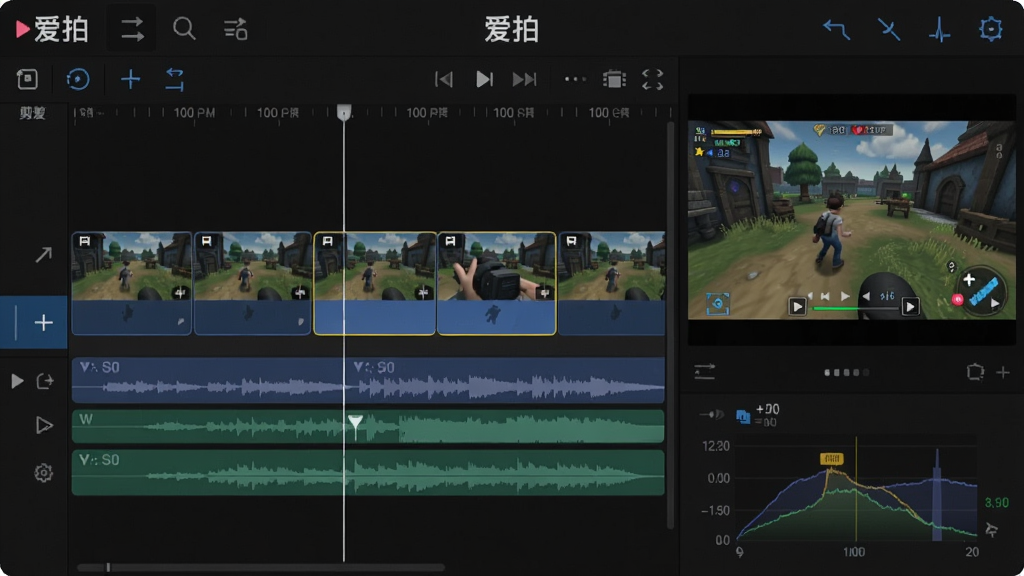1024x576 pixels.
Task: Click the page indicator dots below preview
Action: pos(847,372)
